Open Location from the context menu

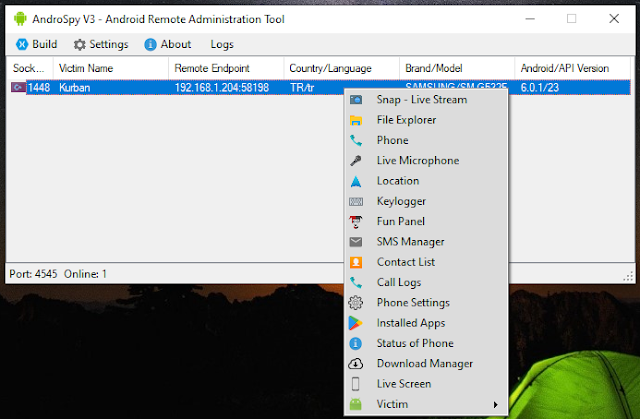[x=426, y=181]
